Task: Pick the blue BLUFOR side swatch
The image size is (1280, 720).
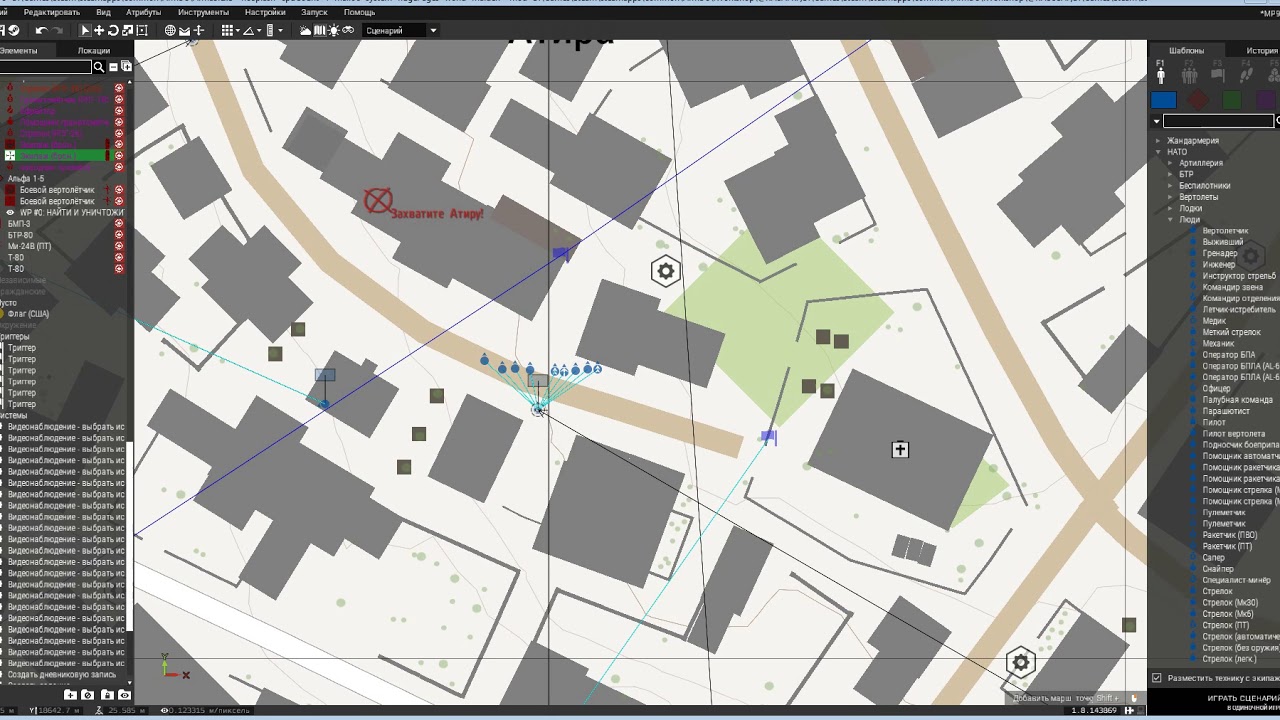Action: click(x=1163, y=100)
